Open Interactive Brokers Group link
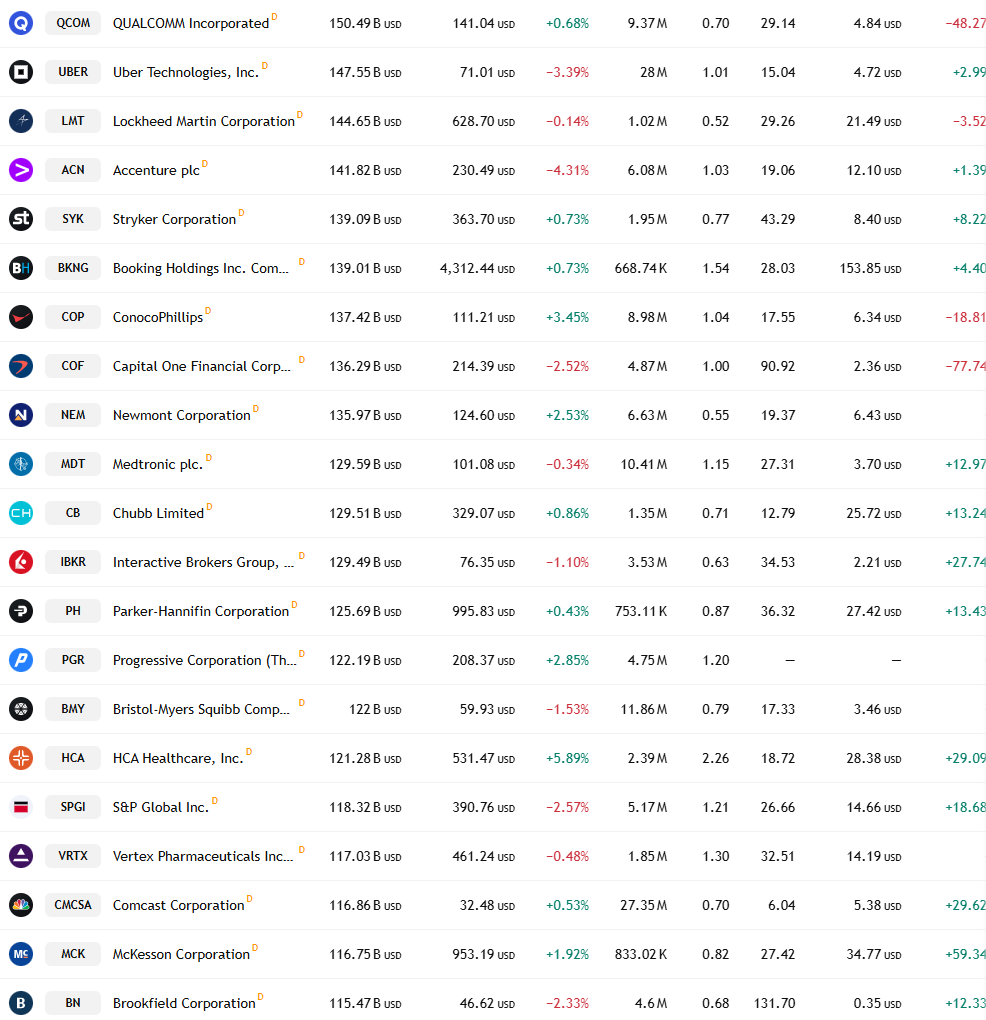This screenshot has width=986, height=1020. click(203, 563)
